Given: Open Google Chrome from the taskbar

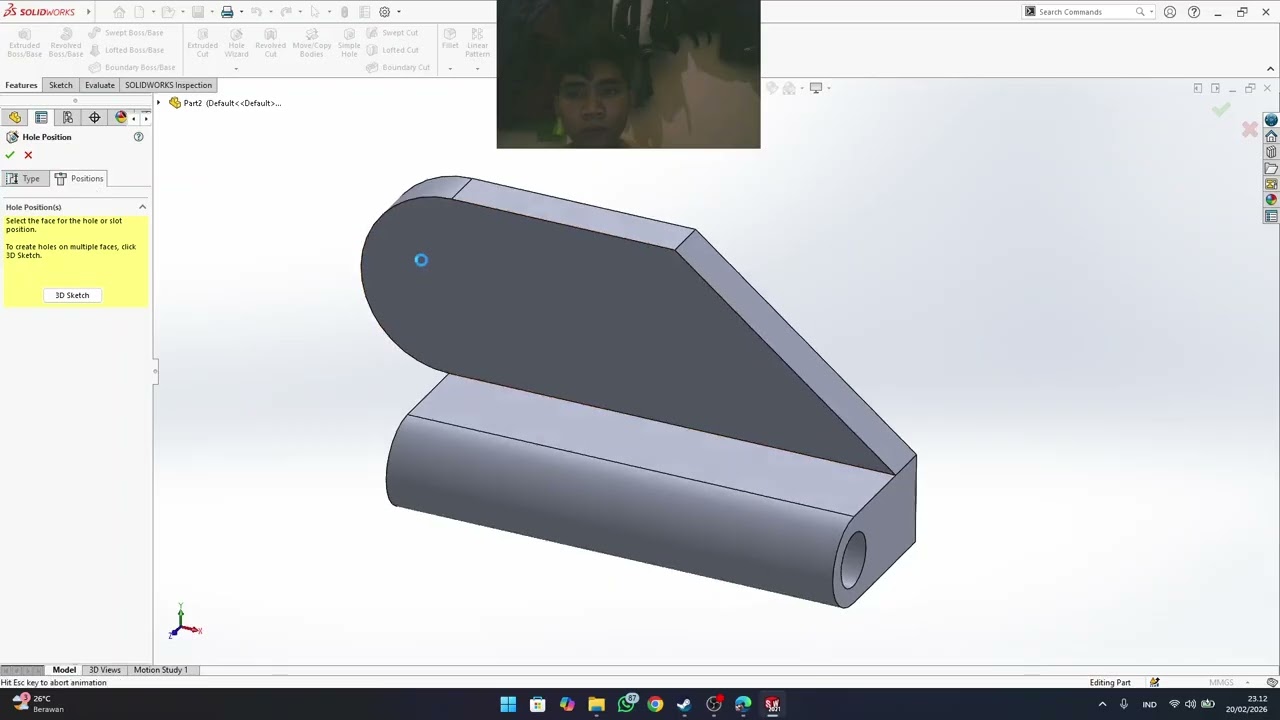Looking at the screenshot, I should tap(655, 704).
